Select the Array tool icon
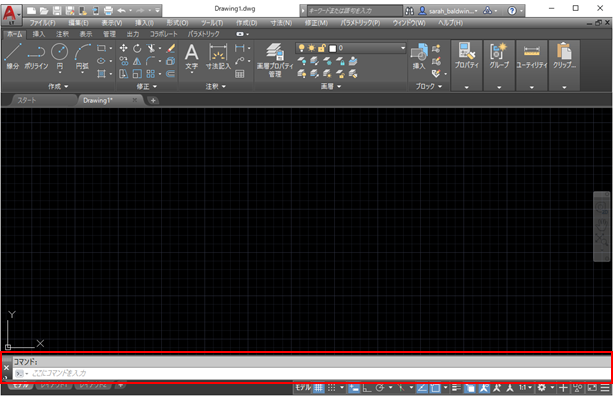 (x=151, y=73)
